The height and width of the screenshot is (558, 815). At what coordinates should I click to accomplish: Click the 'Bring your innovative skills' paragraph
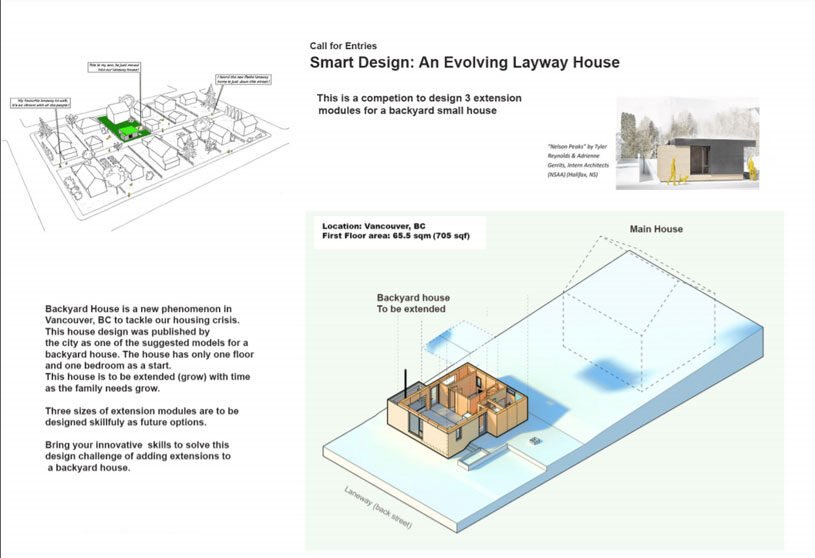(x=138, y=455)
